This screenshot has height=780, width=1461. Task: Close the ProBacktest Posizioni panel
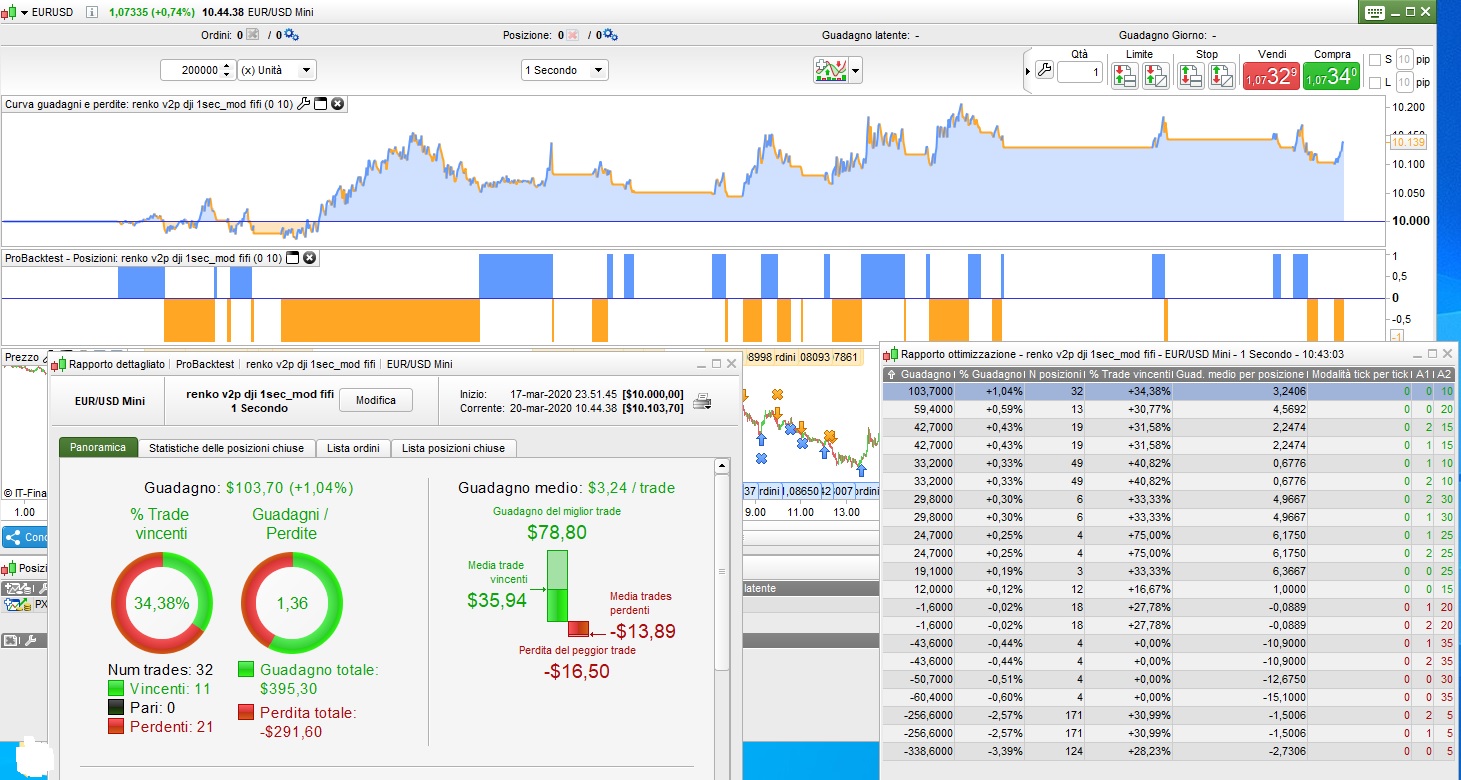click(x=310, y=258)
